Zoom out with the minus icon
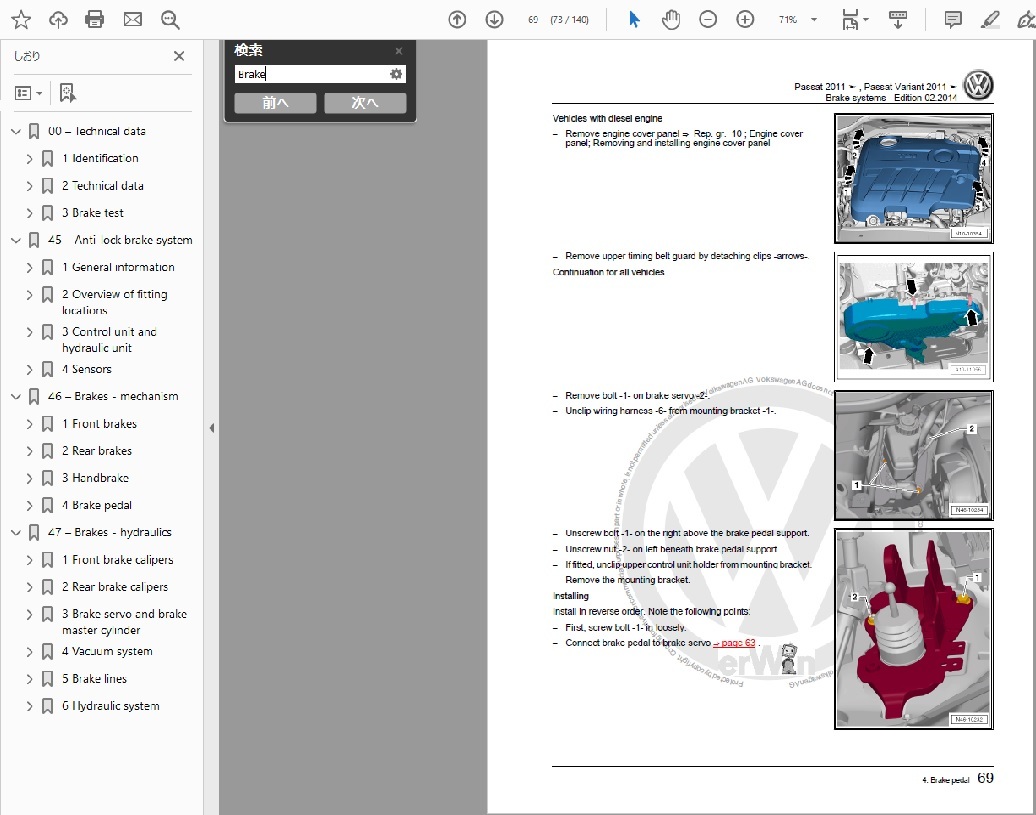The width and height of the screenshot is (1036, 815). tap(708, 19)
